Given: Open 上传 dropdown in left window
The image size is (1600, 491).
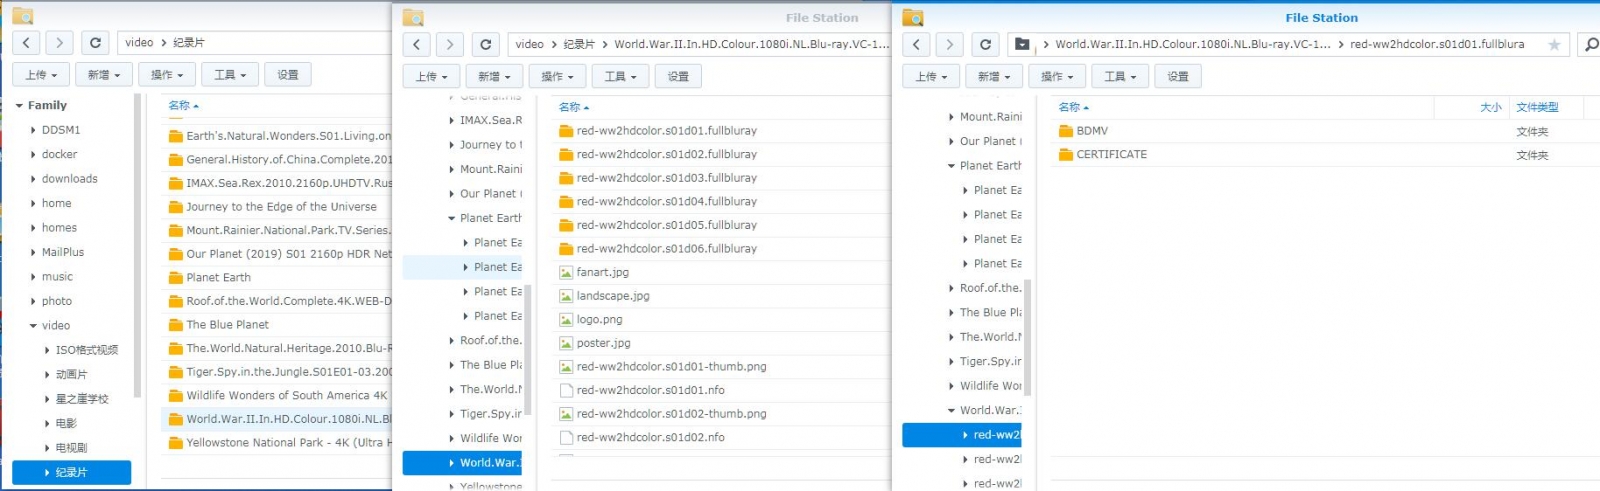Looking at the screenshot, I should pyautogui.click(x=41, y=75).
